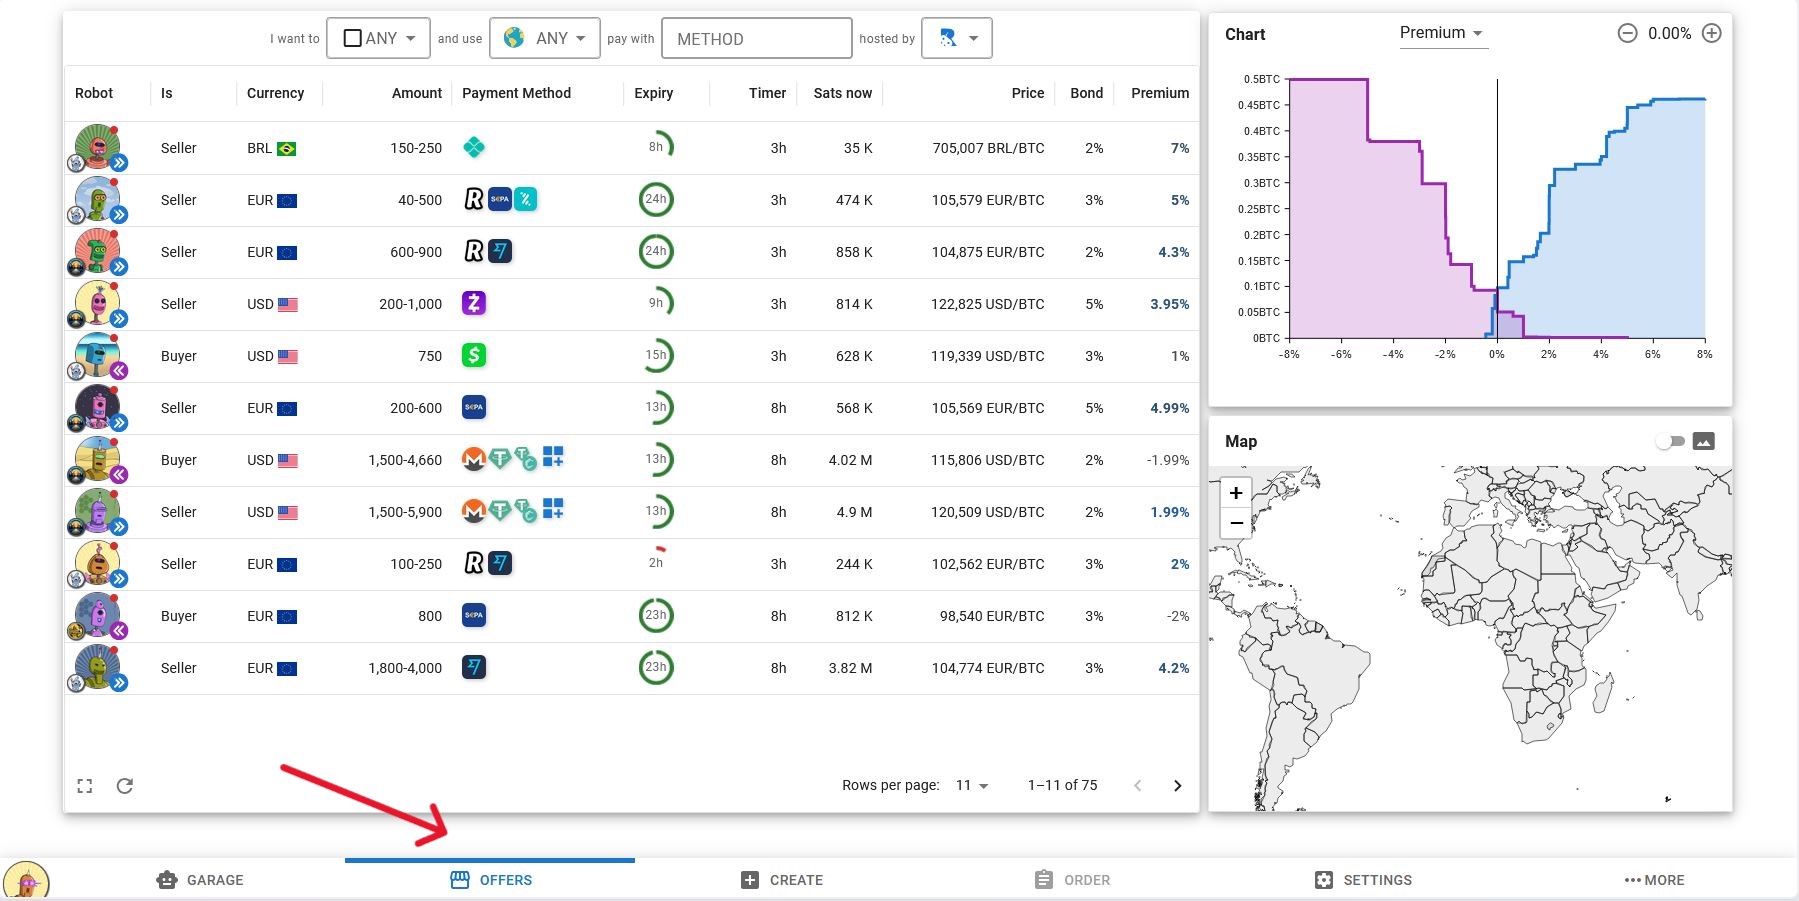The height and width of the screenshot is (901, 1799).
Task: Switch to the CREATE tab
Action: tap(783, 879)
